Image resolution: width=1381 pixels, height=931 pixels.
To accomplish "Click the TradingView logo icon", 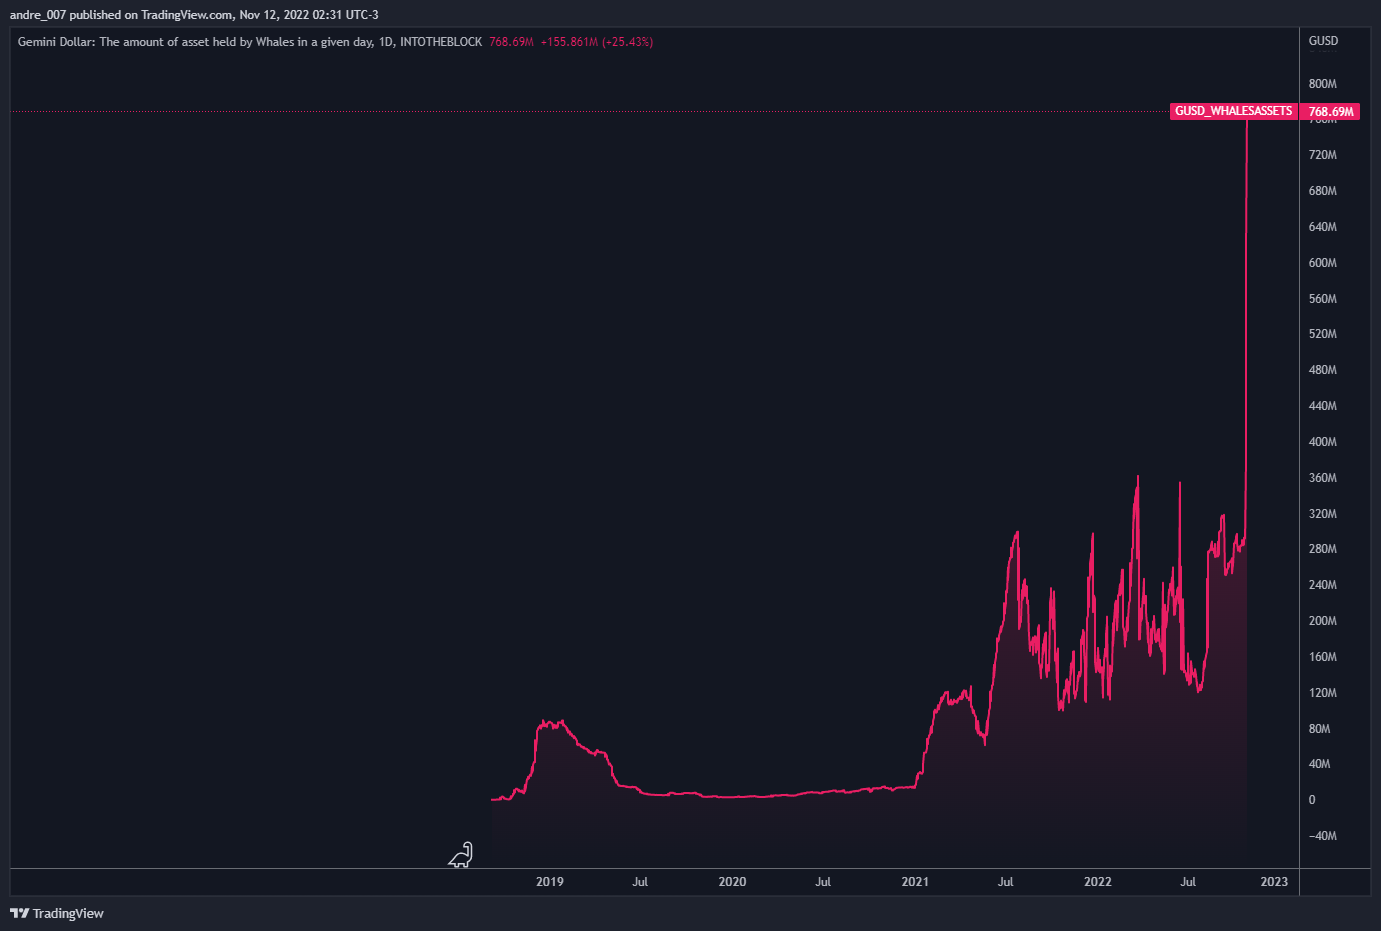I will pos(19,913).
